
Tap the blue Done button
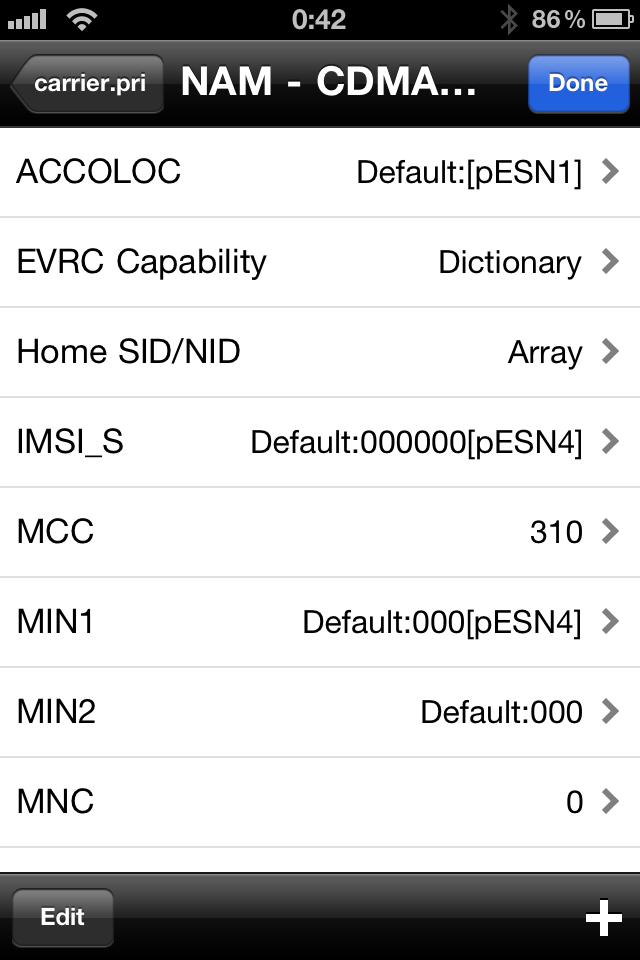[578, 83]
